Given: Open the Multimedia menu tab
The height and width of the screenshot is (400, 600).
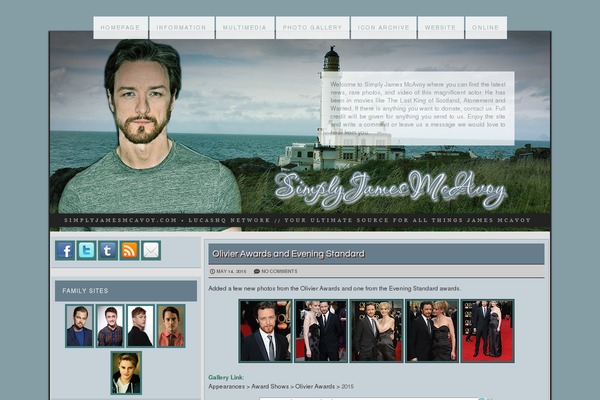Looking at the screenshot, I should pos(245,28).
